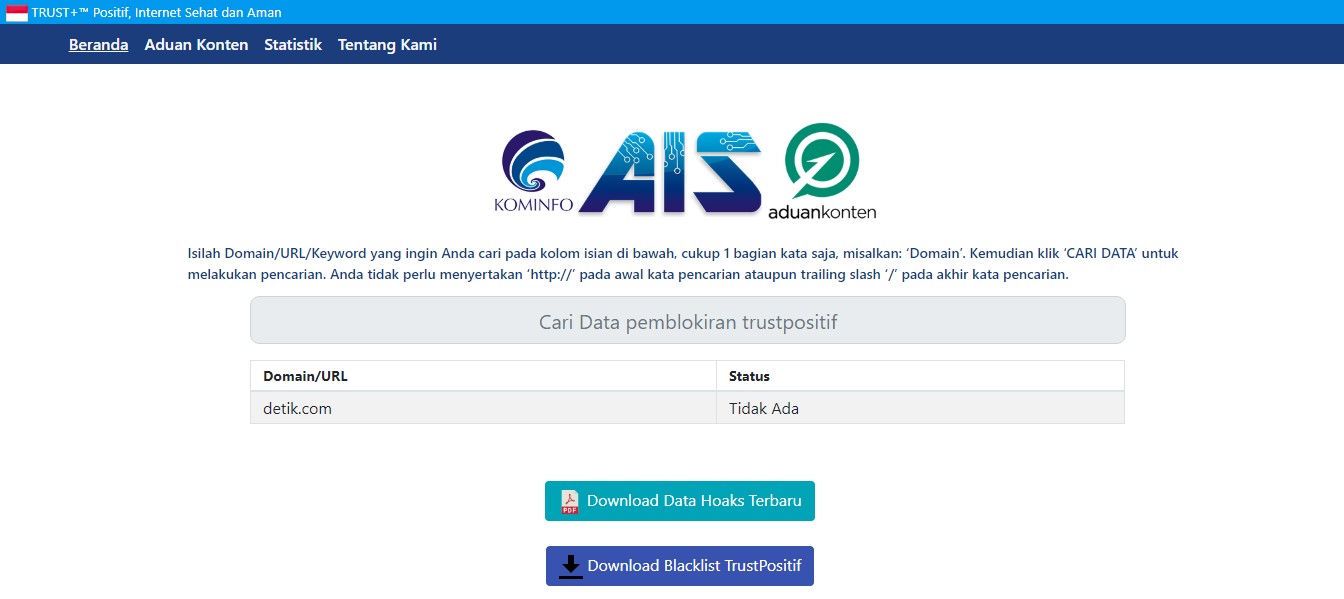This screenshot has width=1344, height=599.
Task: Focus the Cari Data pemblokiran search field
Action: (x=688, y=320)
